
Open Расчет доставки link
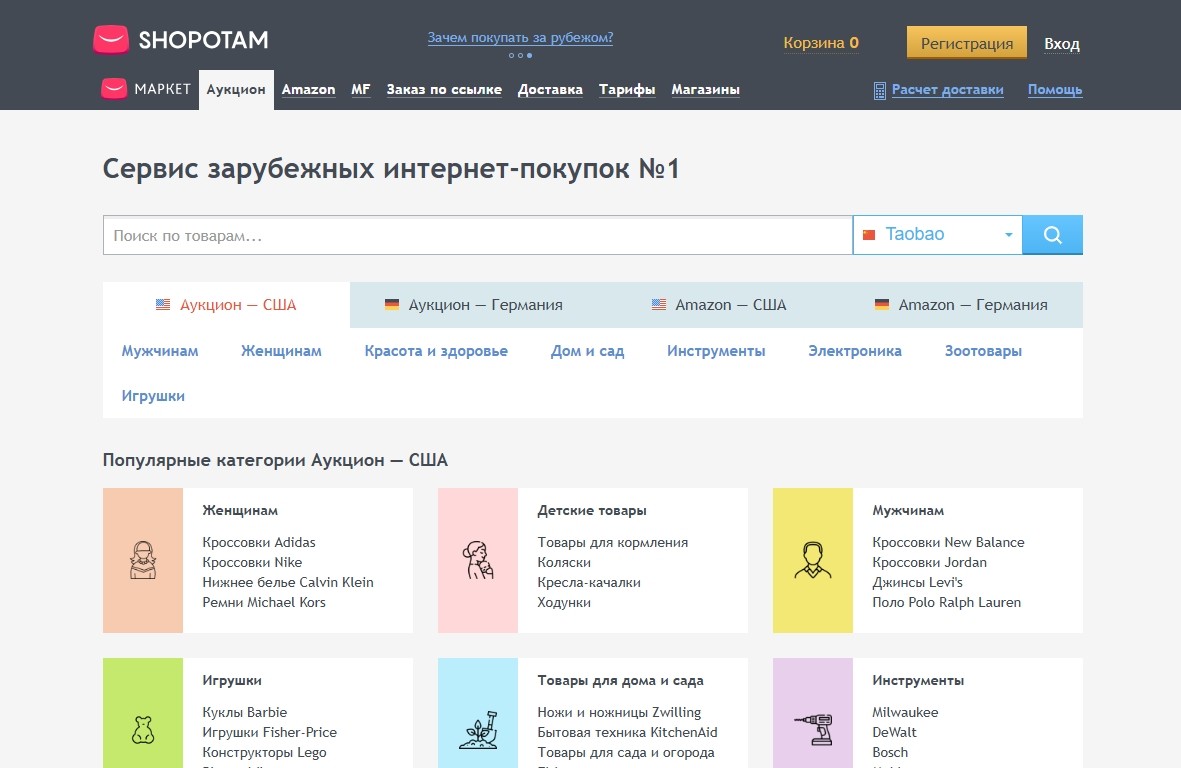(948, 90)
